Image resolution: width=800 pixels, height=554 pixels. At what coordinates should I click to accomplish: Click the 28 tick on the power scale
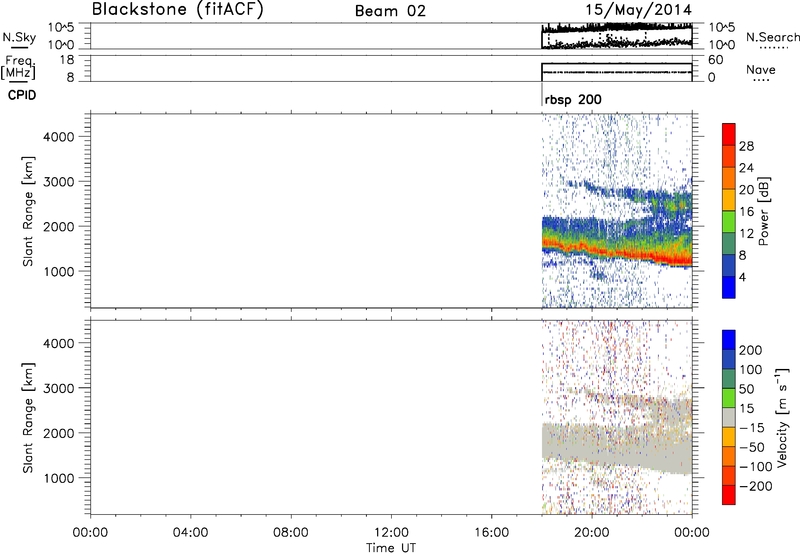pyautogui.click(x=746, y=146)
